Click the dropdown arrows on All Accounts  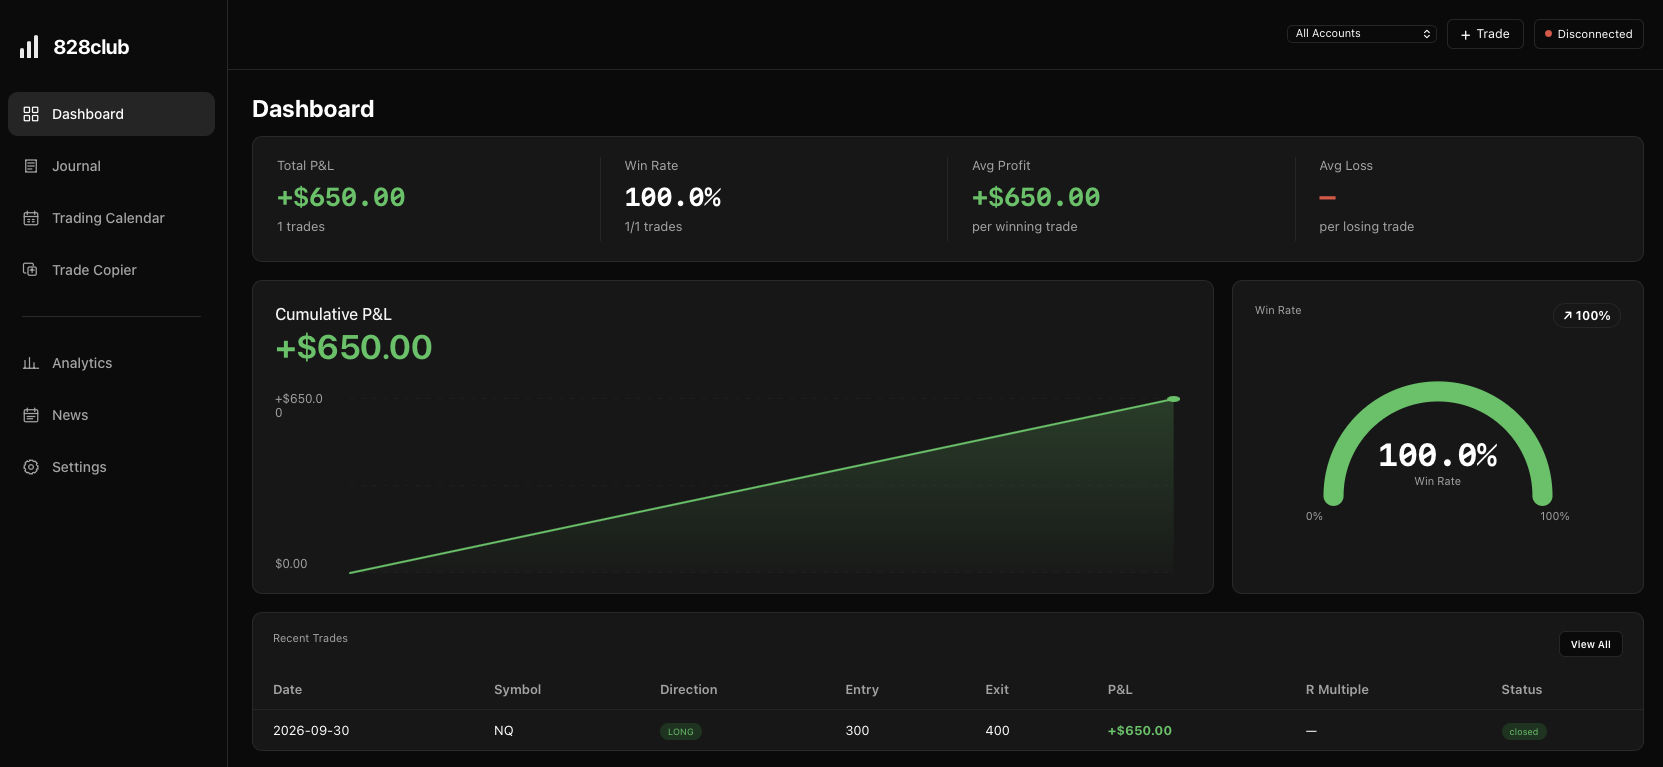(x=1427, y=34)
